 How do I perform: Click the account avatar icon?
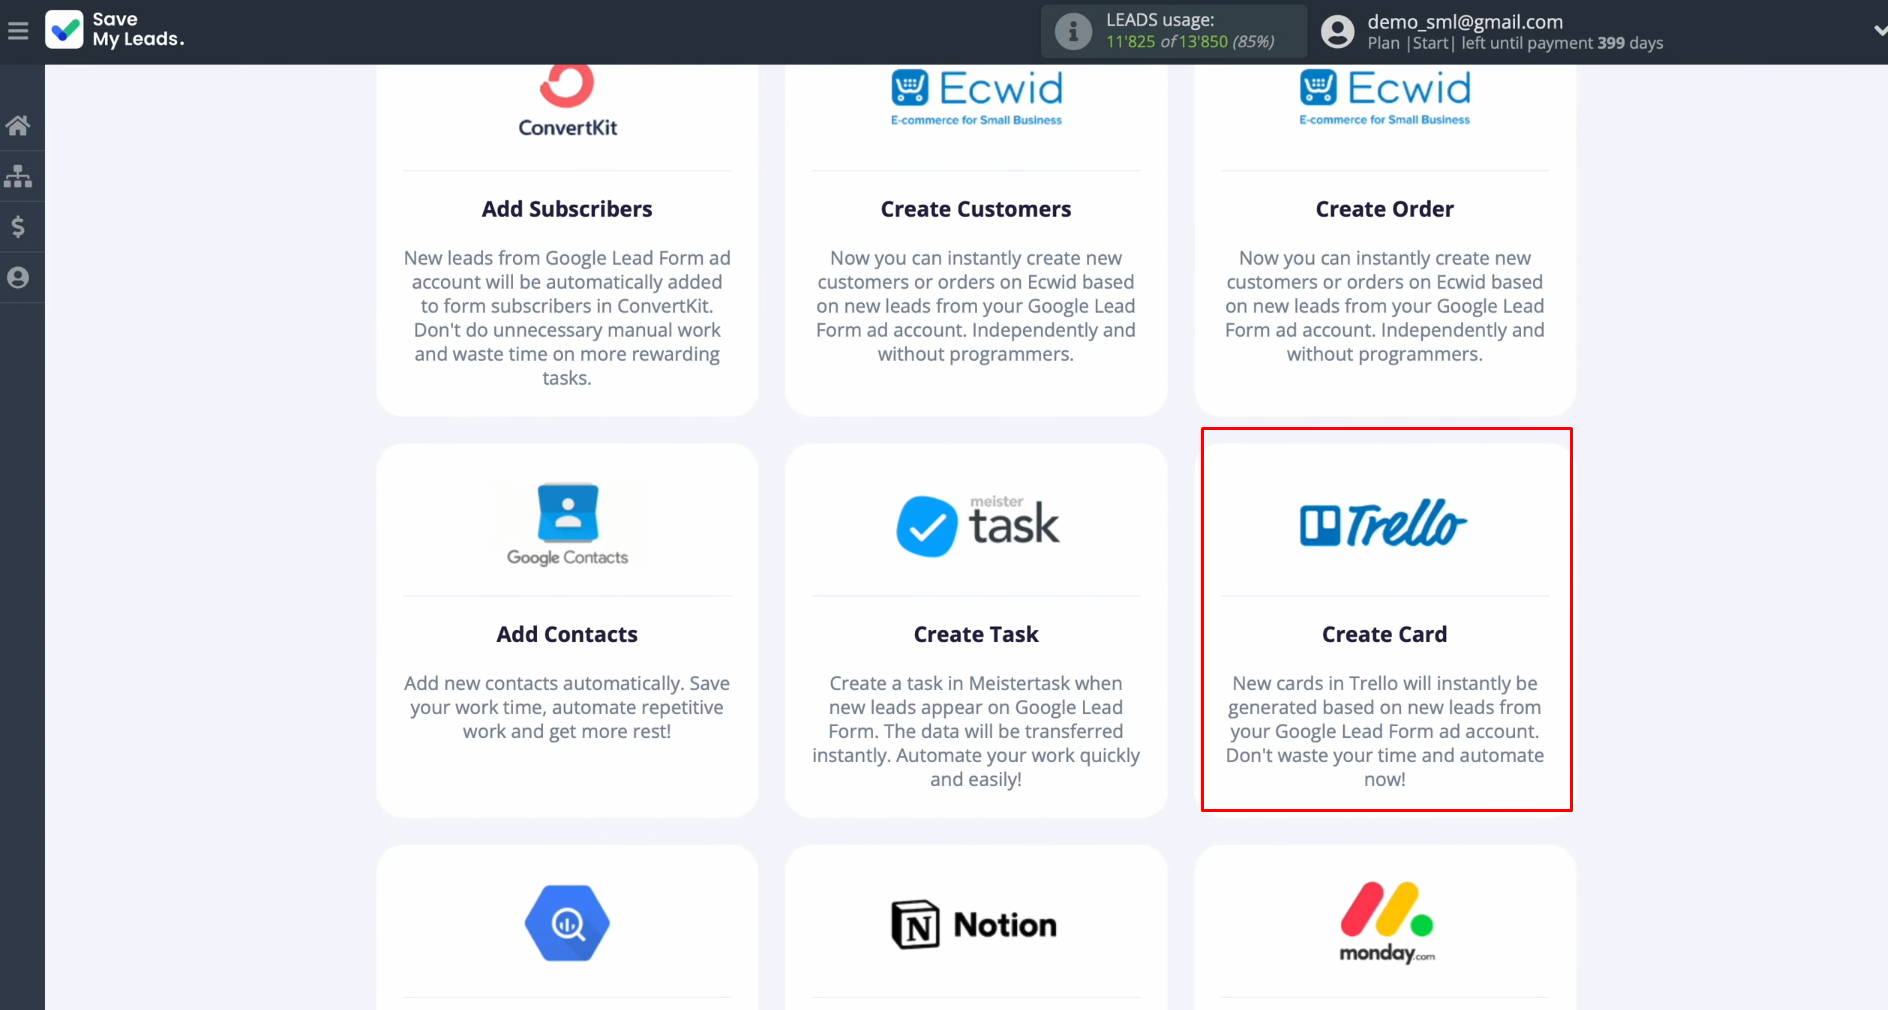[1337, 31]
